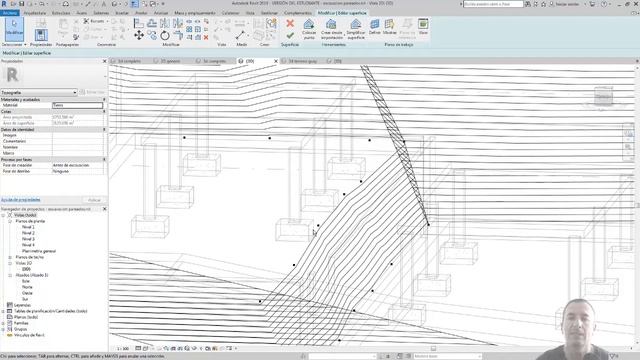Click the Save icon in quick access toolbar
Image resolution: width=640 pixels, height=360 pixels.
tap(22, 4)
